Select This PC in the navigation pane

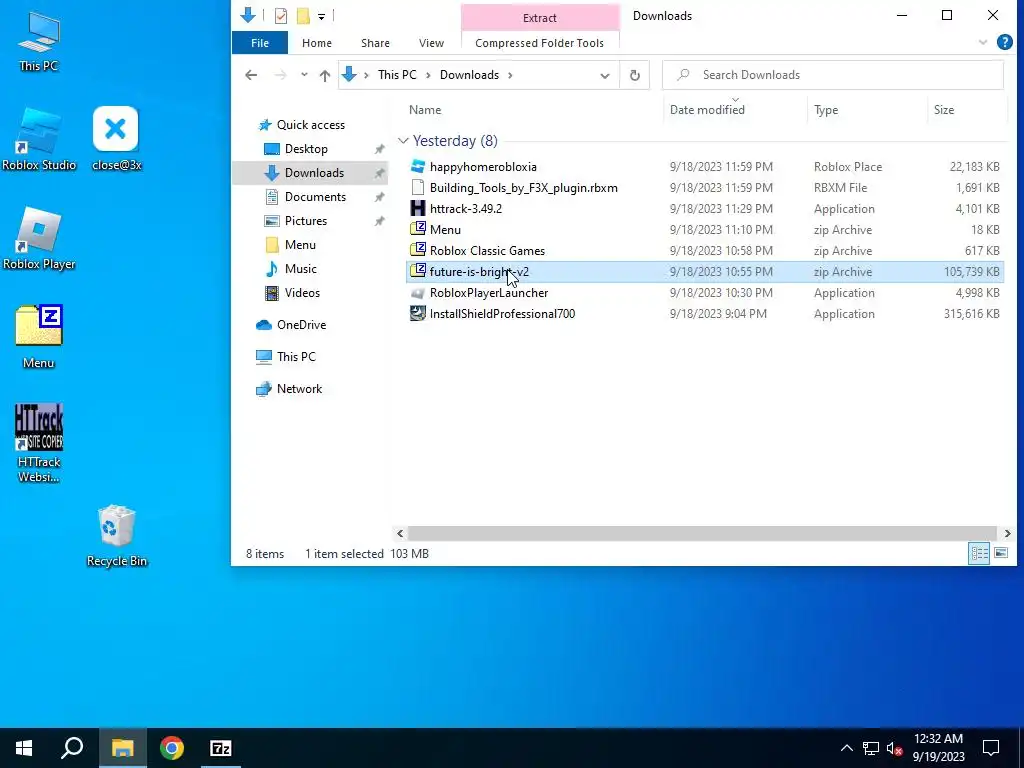(x=296, y=357)
